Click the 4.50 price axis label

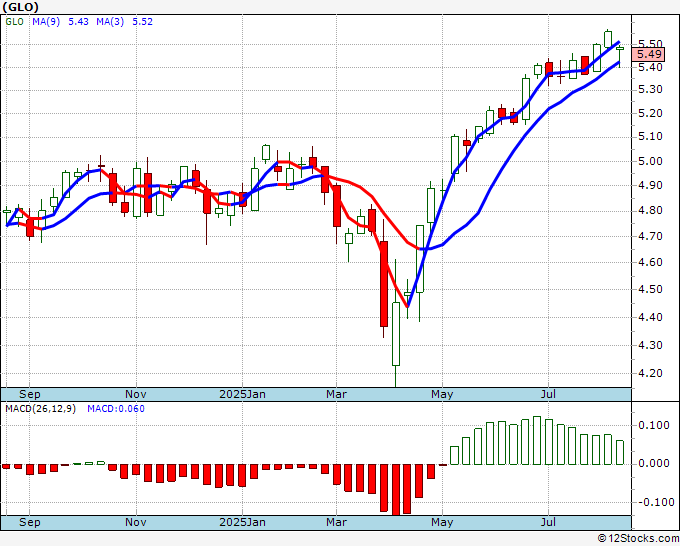[650, 289]
